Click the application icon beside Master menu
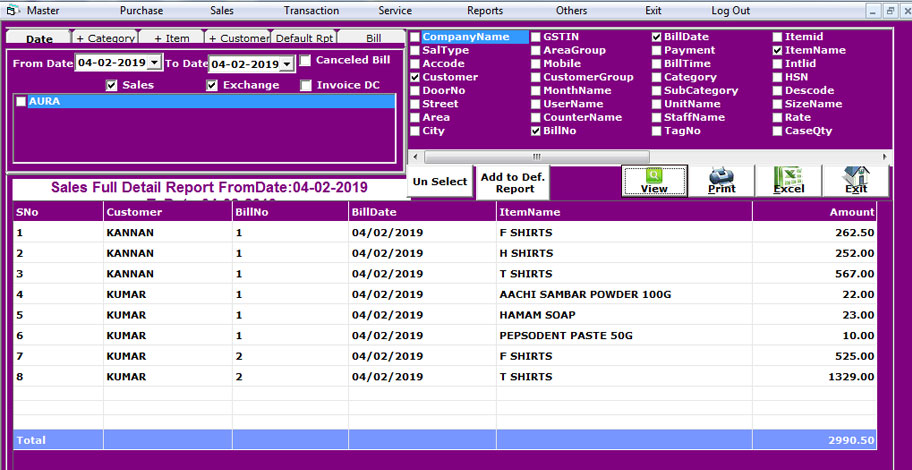This screenshot has width=912, height=470. [x=13, y=10]
